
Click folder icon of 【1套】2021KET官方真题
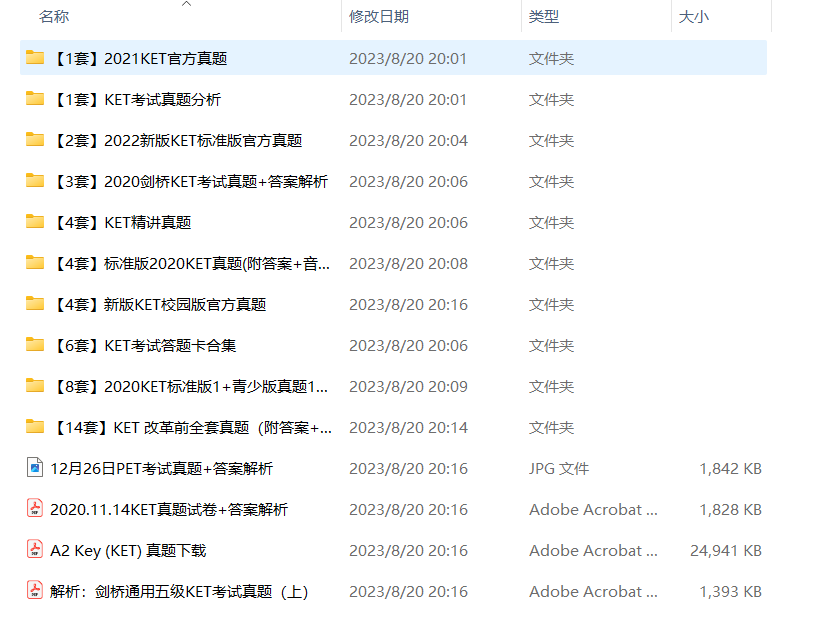coord(35,58)
